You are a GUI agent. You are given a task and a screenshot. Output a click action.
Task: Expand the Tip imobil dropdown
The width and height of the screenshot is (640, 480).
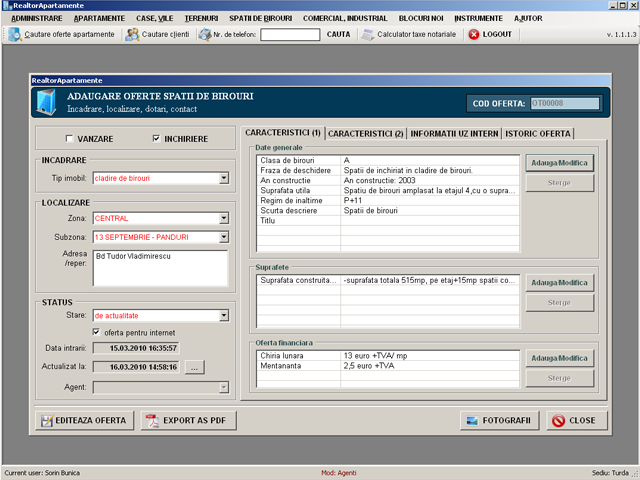[223, 179]
